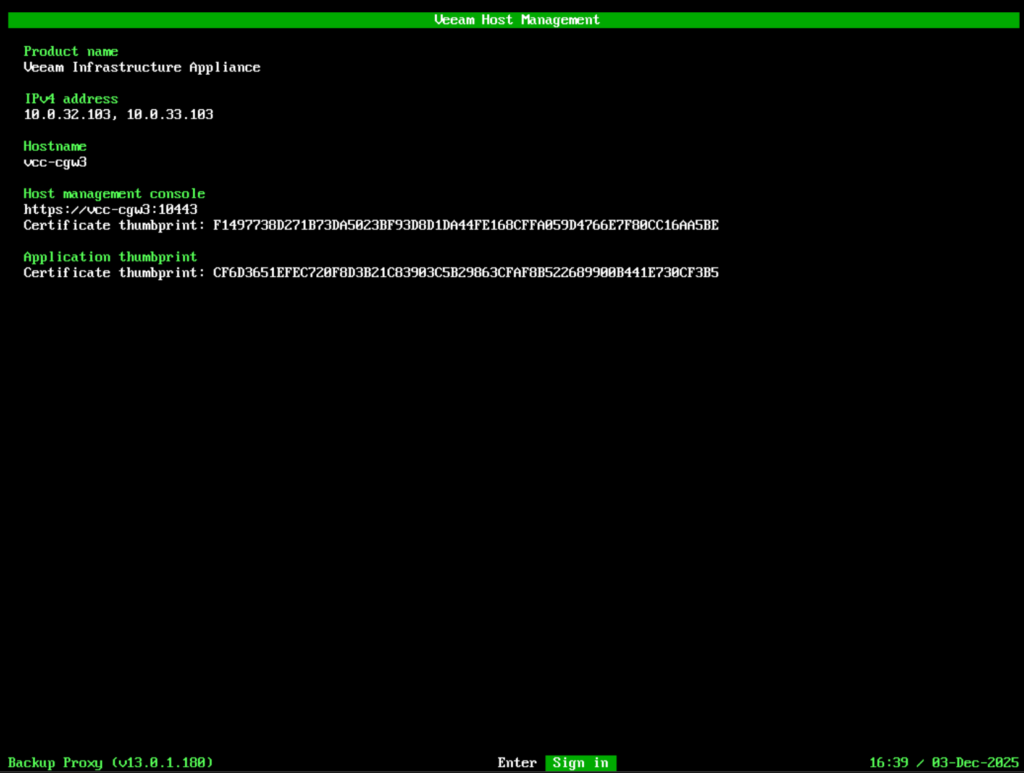
Task: Open the https://vcc-cgw3:10443 console URL
Action: (x=110, y=210)
